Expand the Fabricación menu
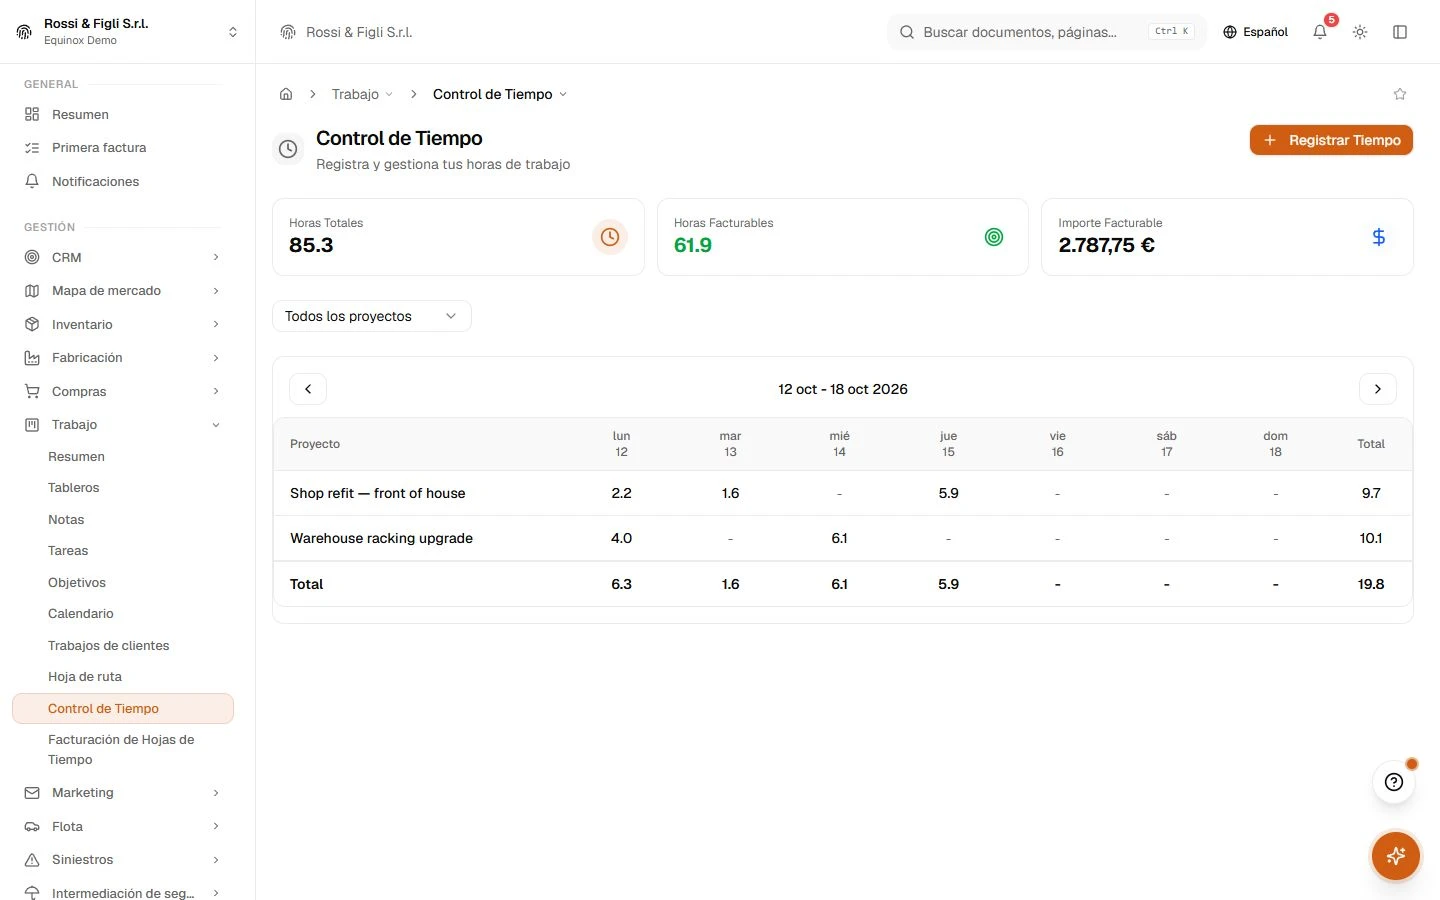The height and width of the screenshot is (900, 1440). (x=123, y=358)
